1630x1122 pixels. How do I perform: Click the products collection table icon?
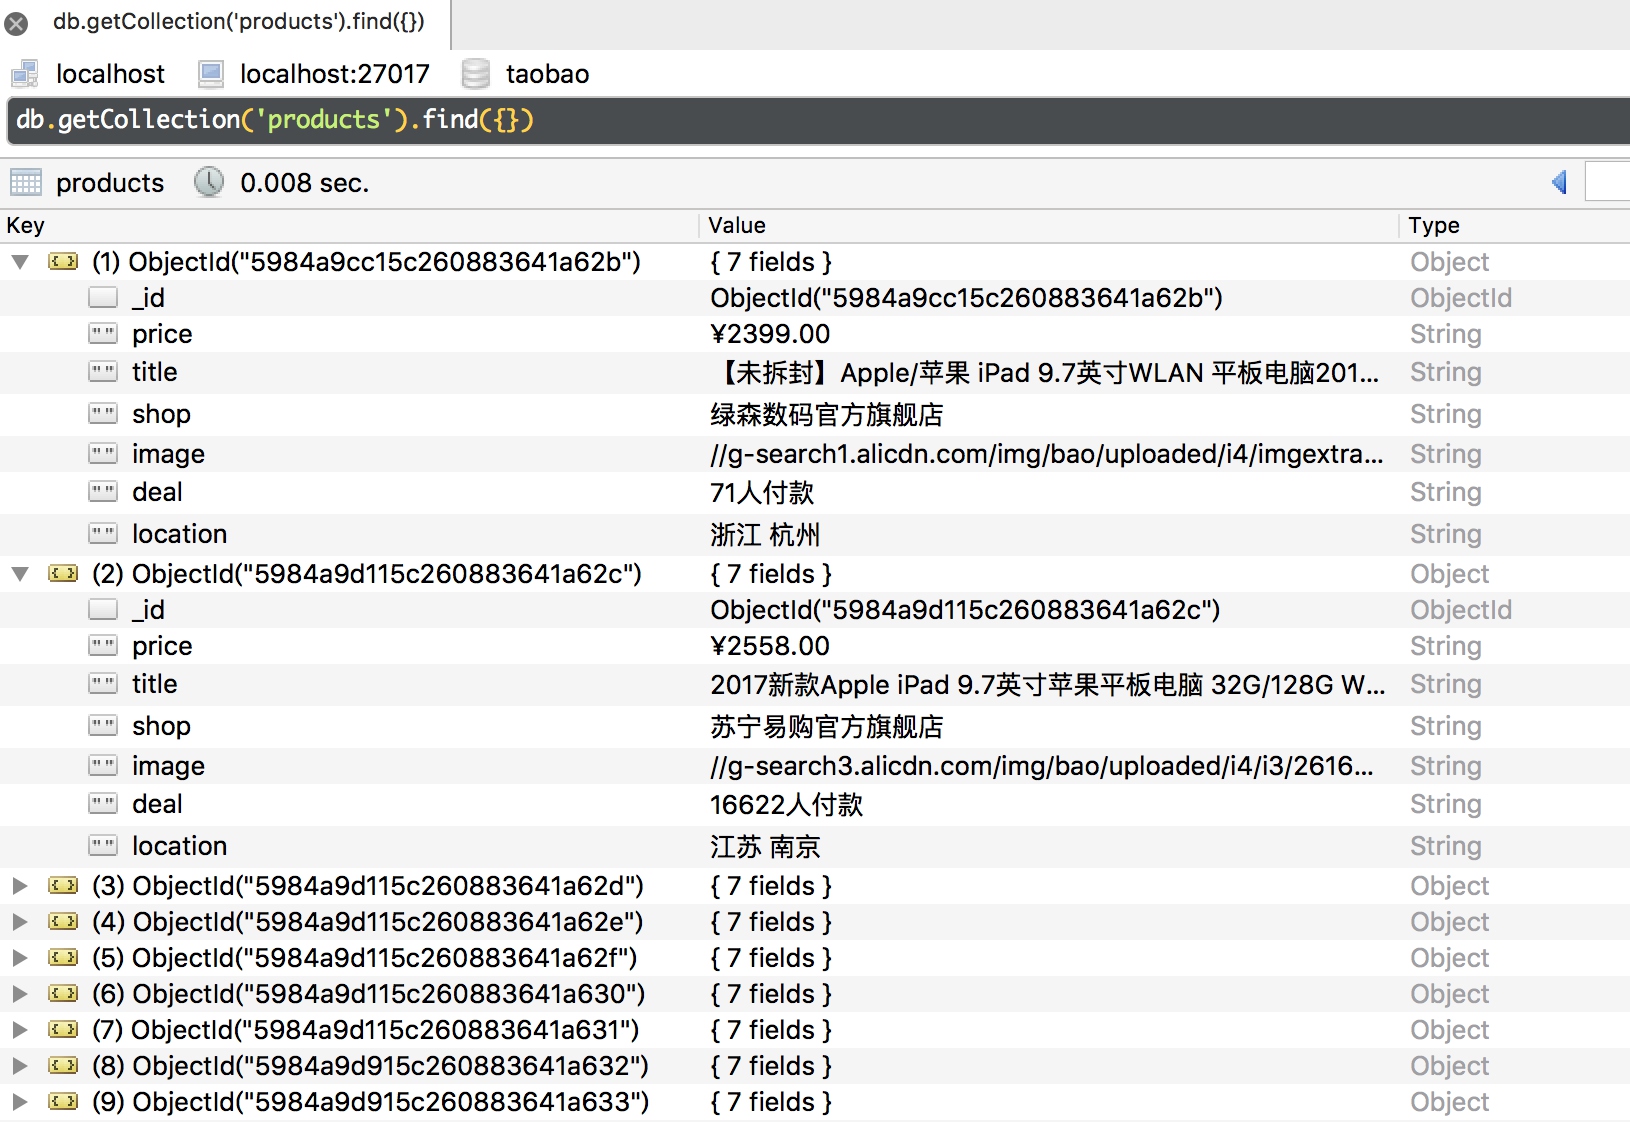point(26,183)
